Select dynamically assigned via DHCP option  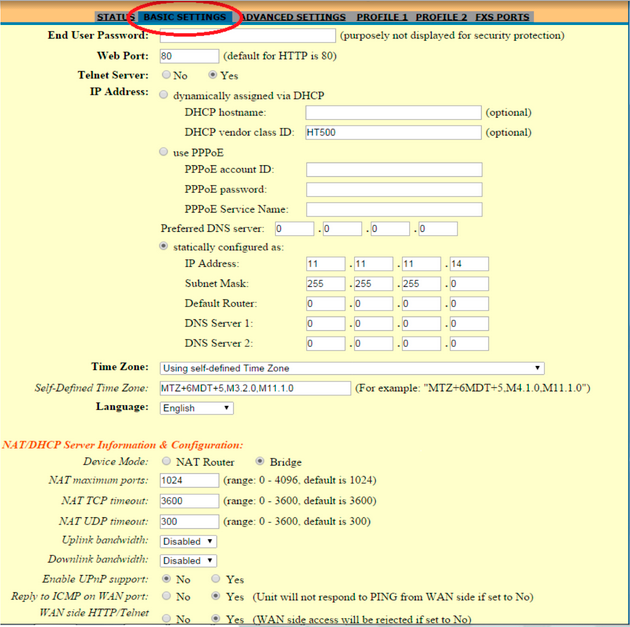point(163,95)
